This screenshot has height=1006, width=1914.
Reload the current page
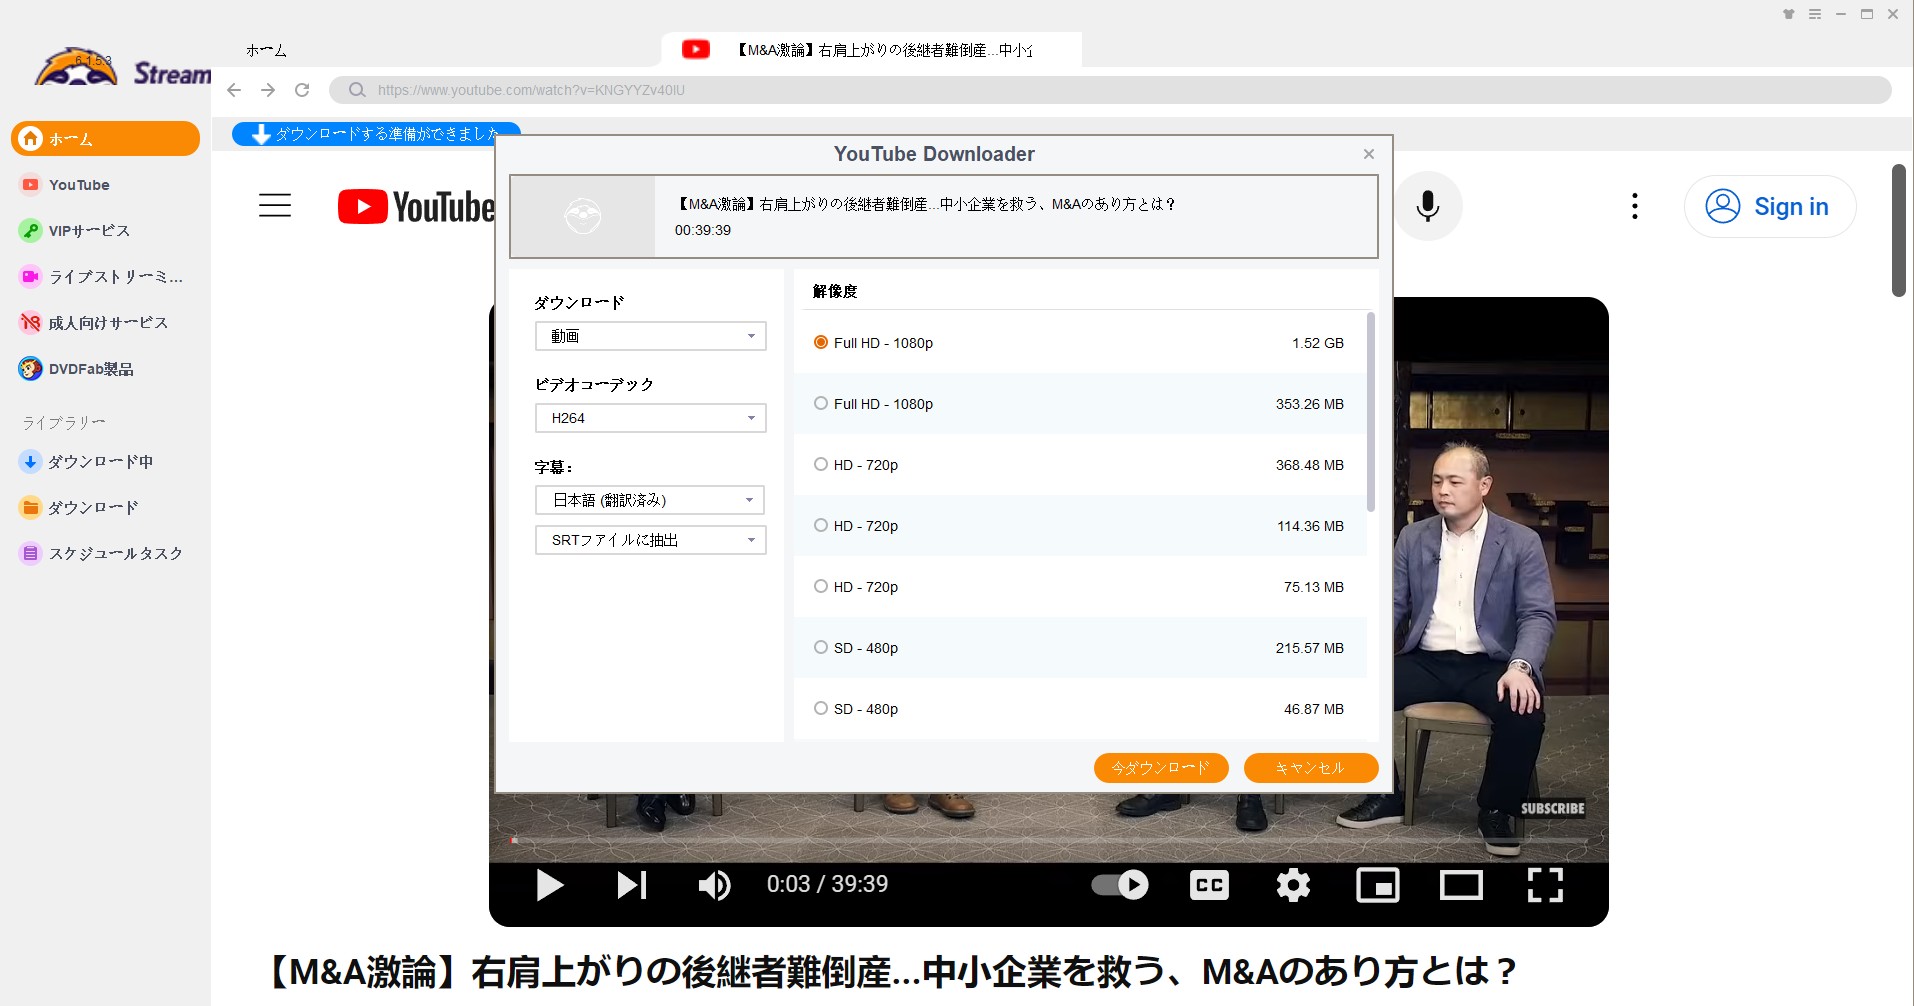(x=302, y=90)
